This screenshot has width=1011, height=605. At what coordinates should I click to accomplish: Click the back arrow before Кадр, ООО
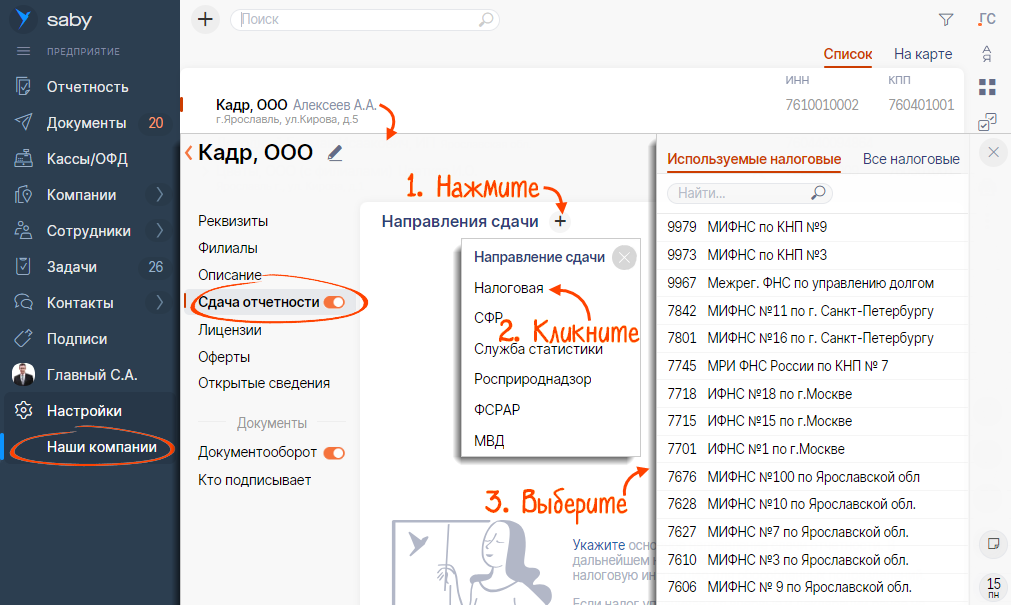click(x=188, y=153)
